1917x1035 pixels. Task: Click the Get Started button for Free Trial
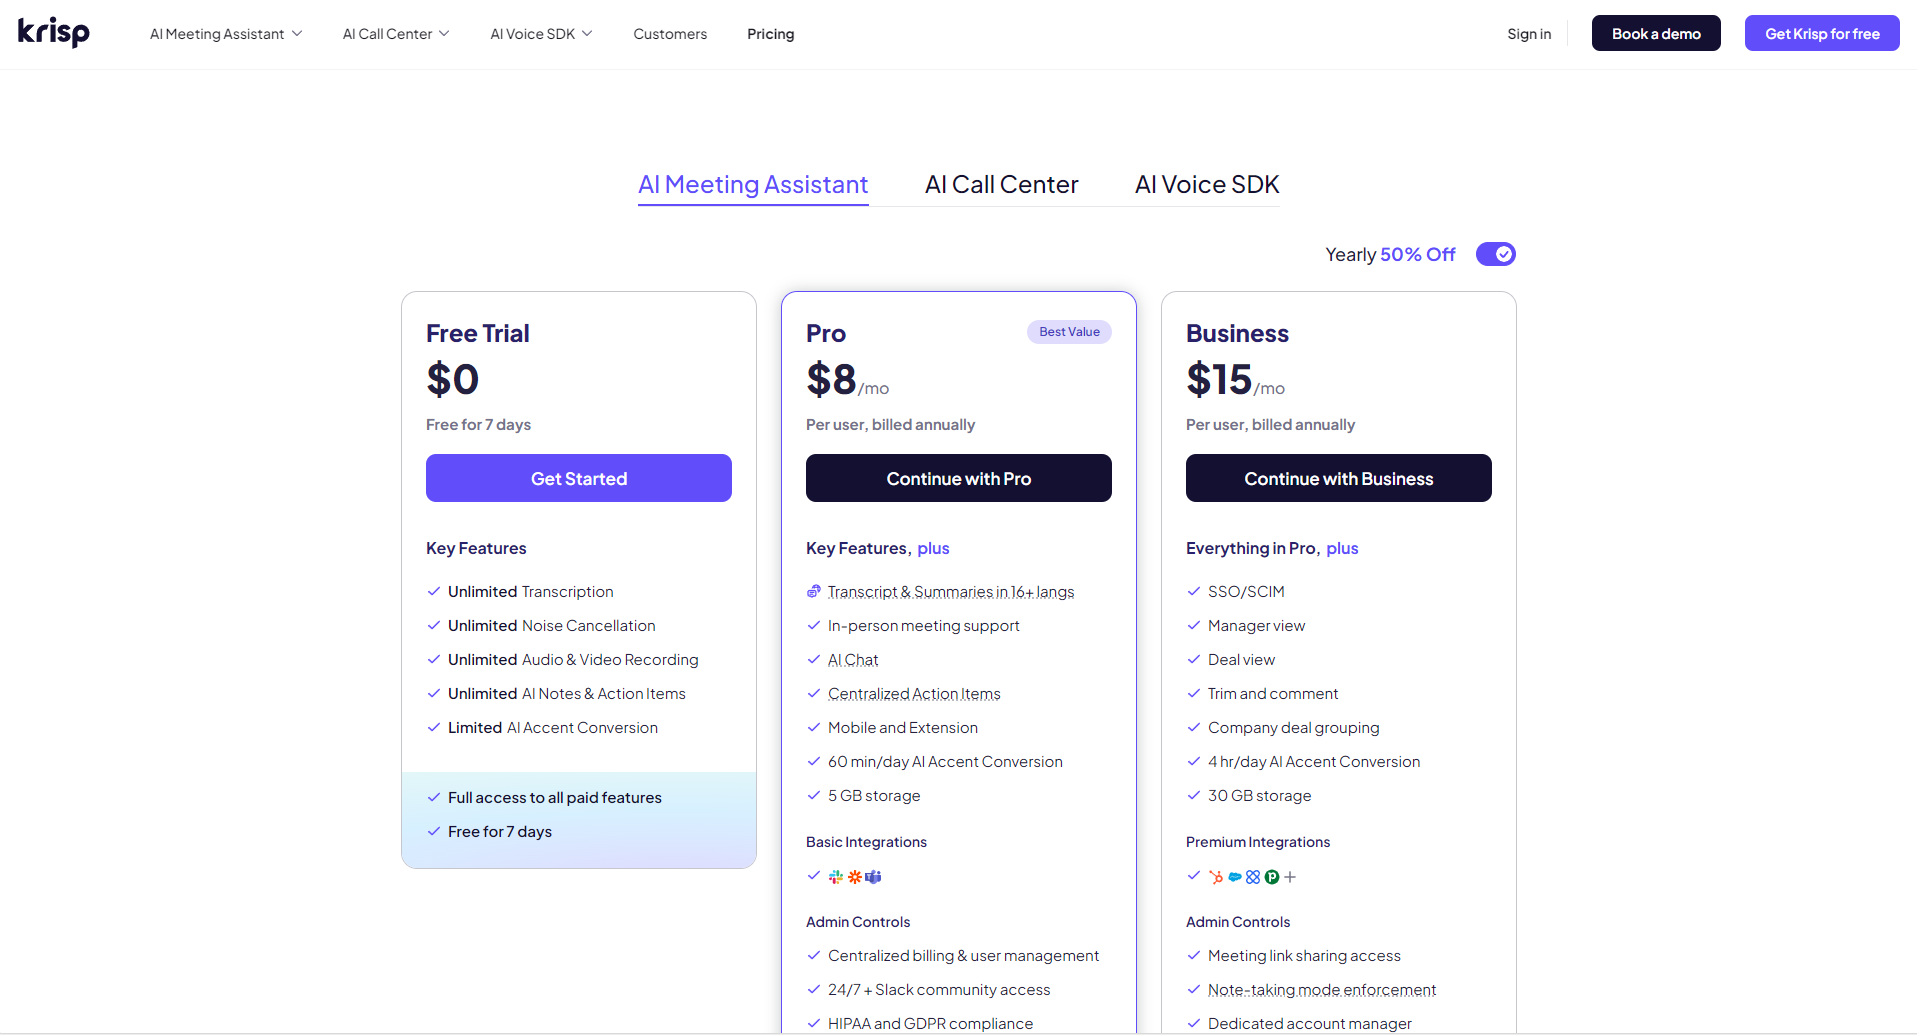coord(579,478)
